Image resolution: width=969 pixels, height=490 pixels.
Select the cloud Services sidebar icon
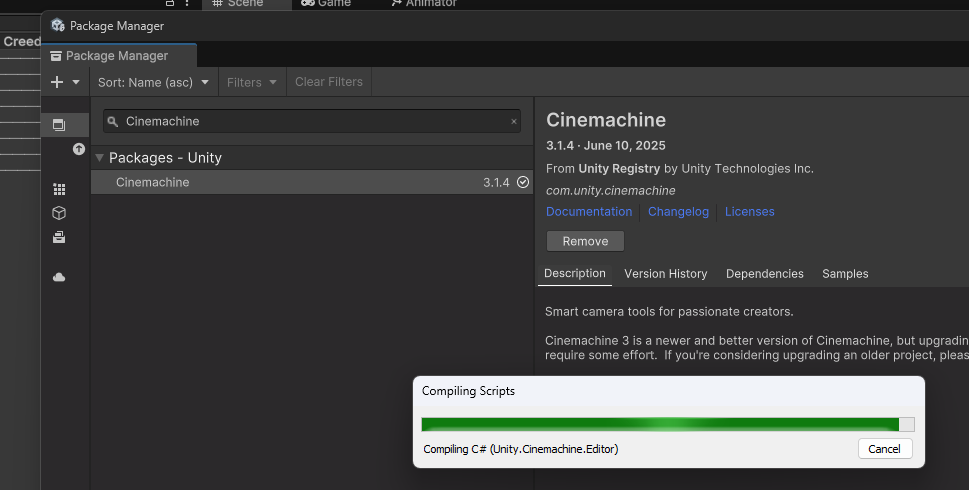click(x=59, y=277)
